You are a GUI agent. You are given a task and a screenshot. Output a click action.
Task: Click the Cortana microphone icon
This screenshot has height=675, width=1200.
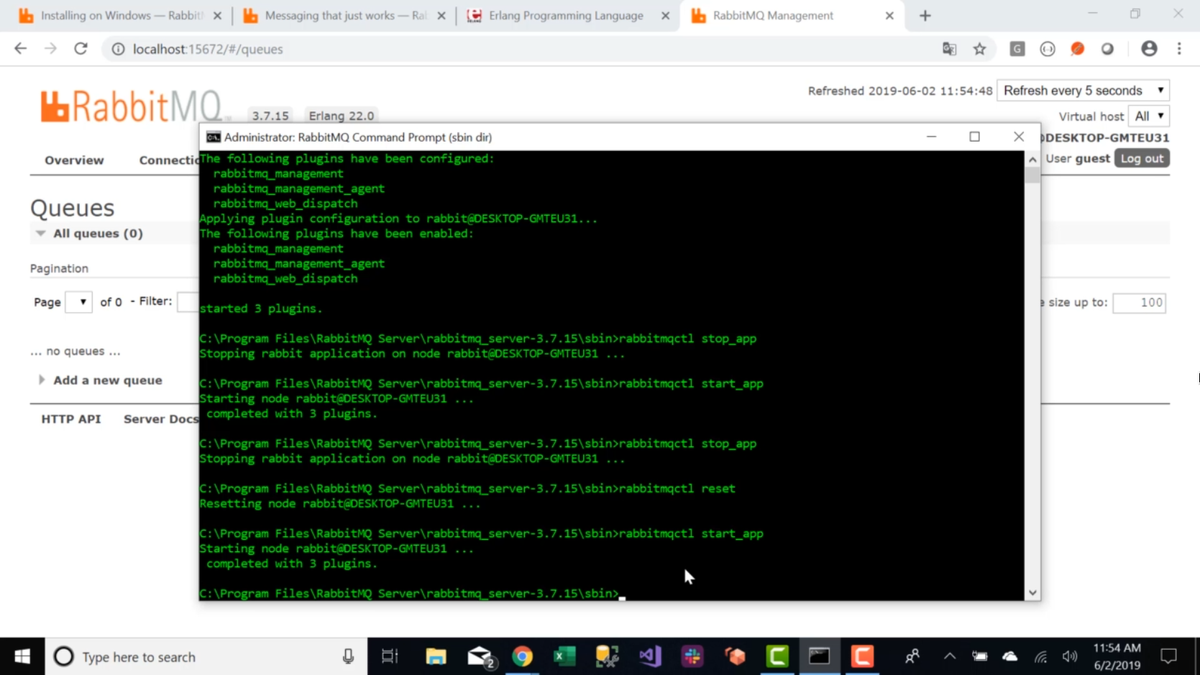point(348,657)
